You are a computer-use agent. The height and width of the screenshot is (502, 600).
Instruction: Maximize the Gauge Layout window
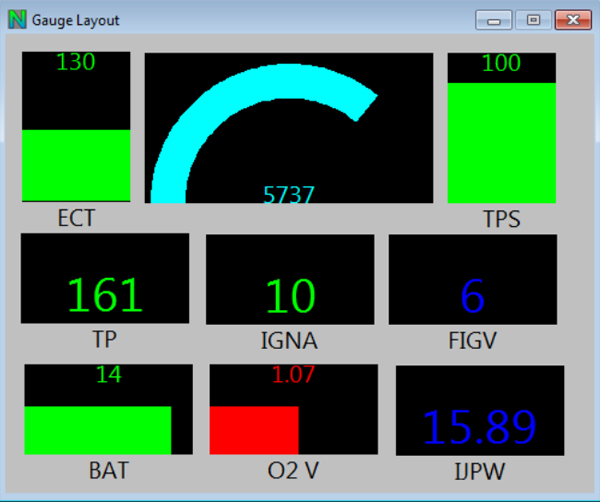(532, 19)
